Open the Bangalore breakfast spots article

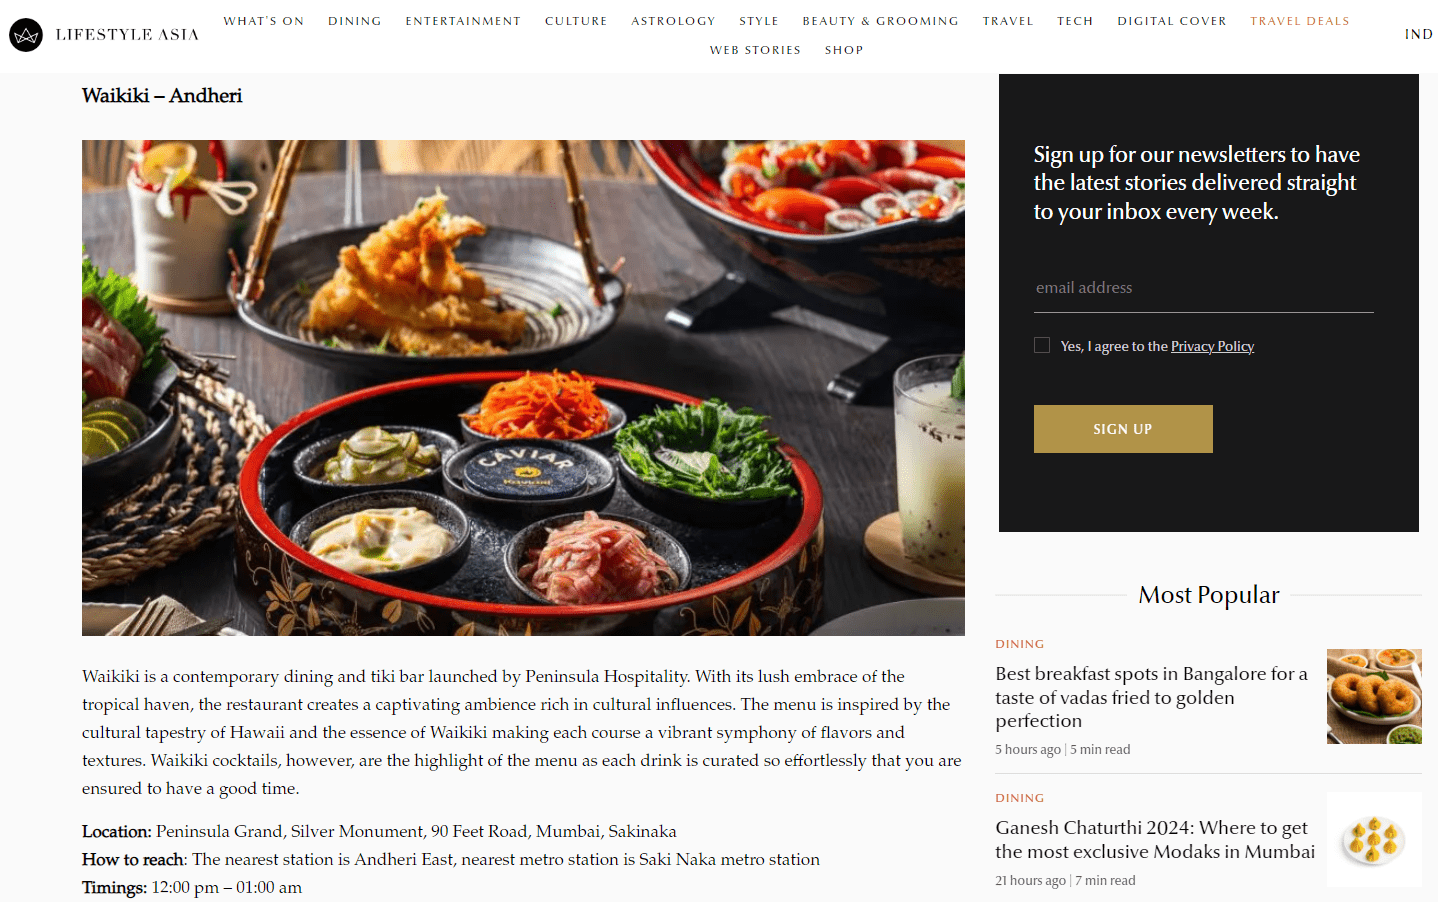point(1153,697)
